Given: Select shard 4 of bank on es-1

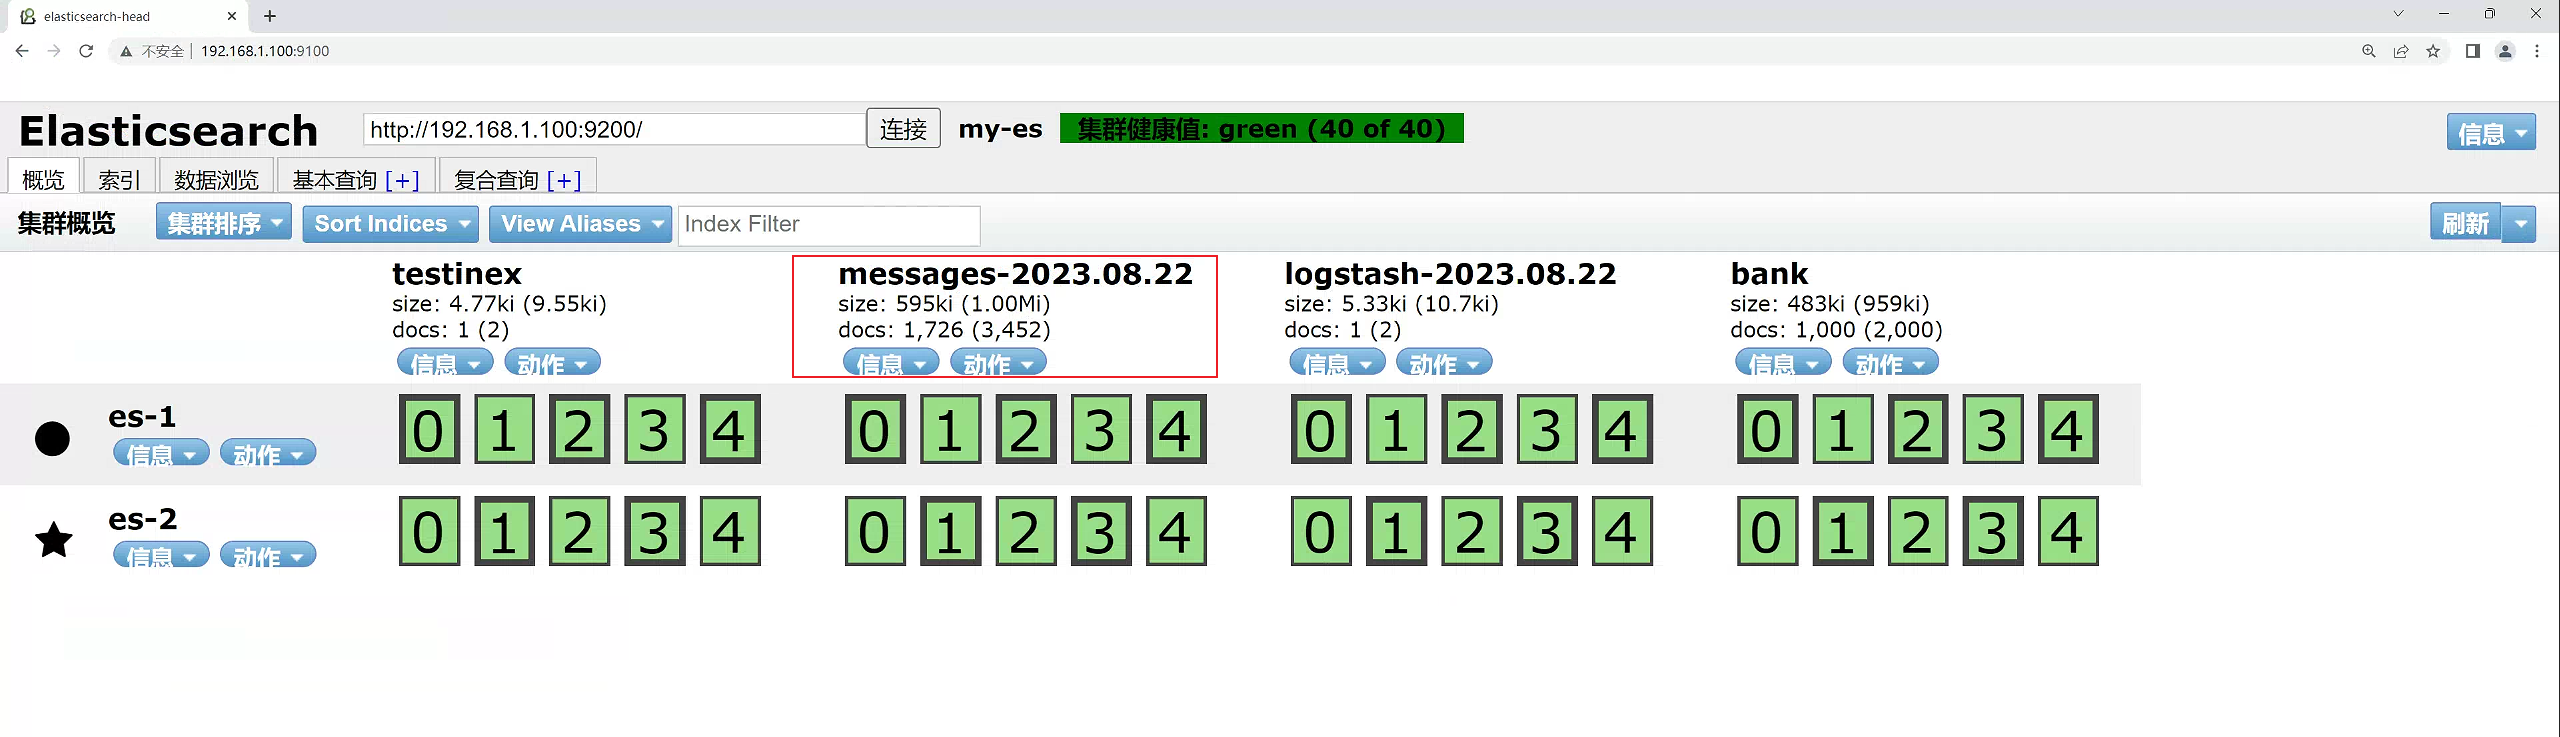Looking at the screenshot, I should 2068,429.
